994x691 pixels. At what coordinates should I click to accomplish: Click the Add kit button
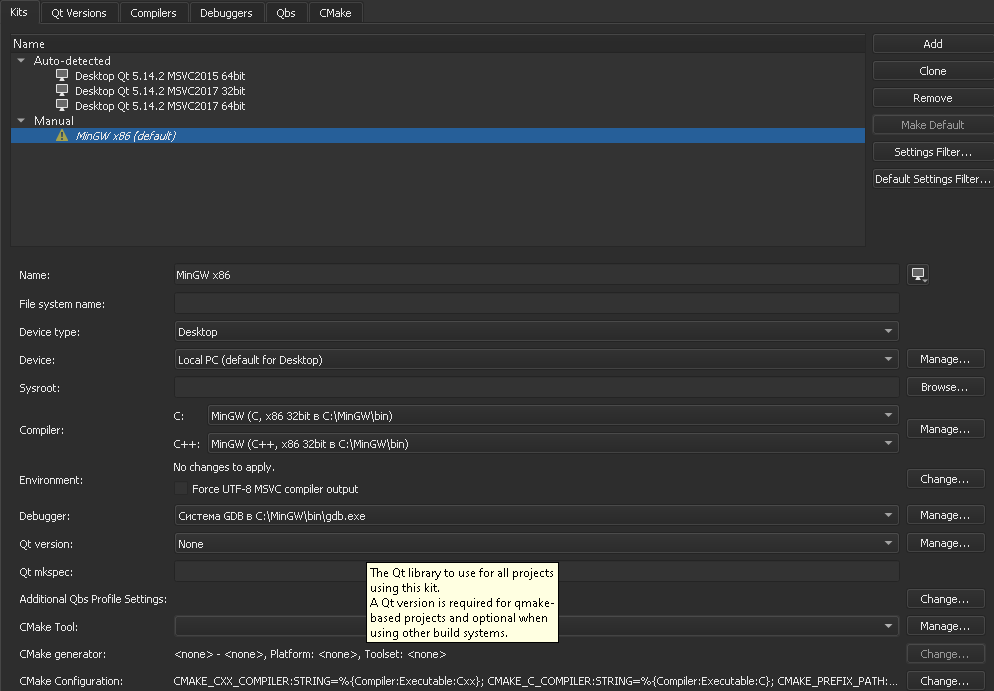coord(933,44)
